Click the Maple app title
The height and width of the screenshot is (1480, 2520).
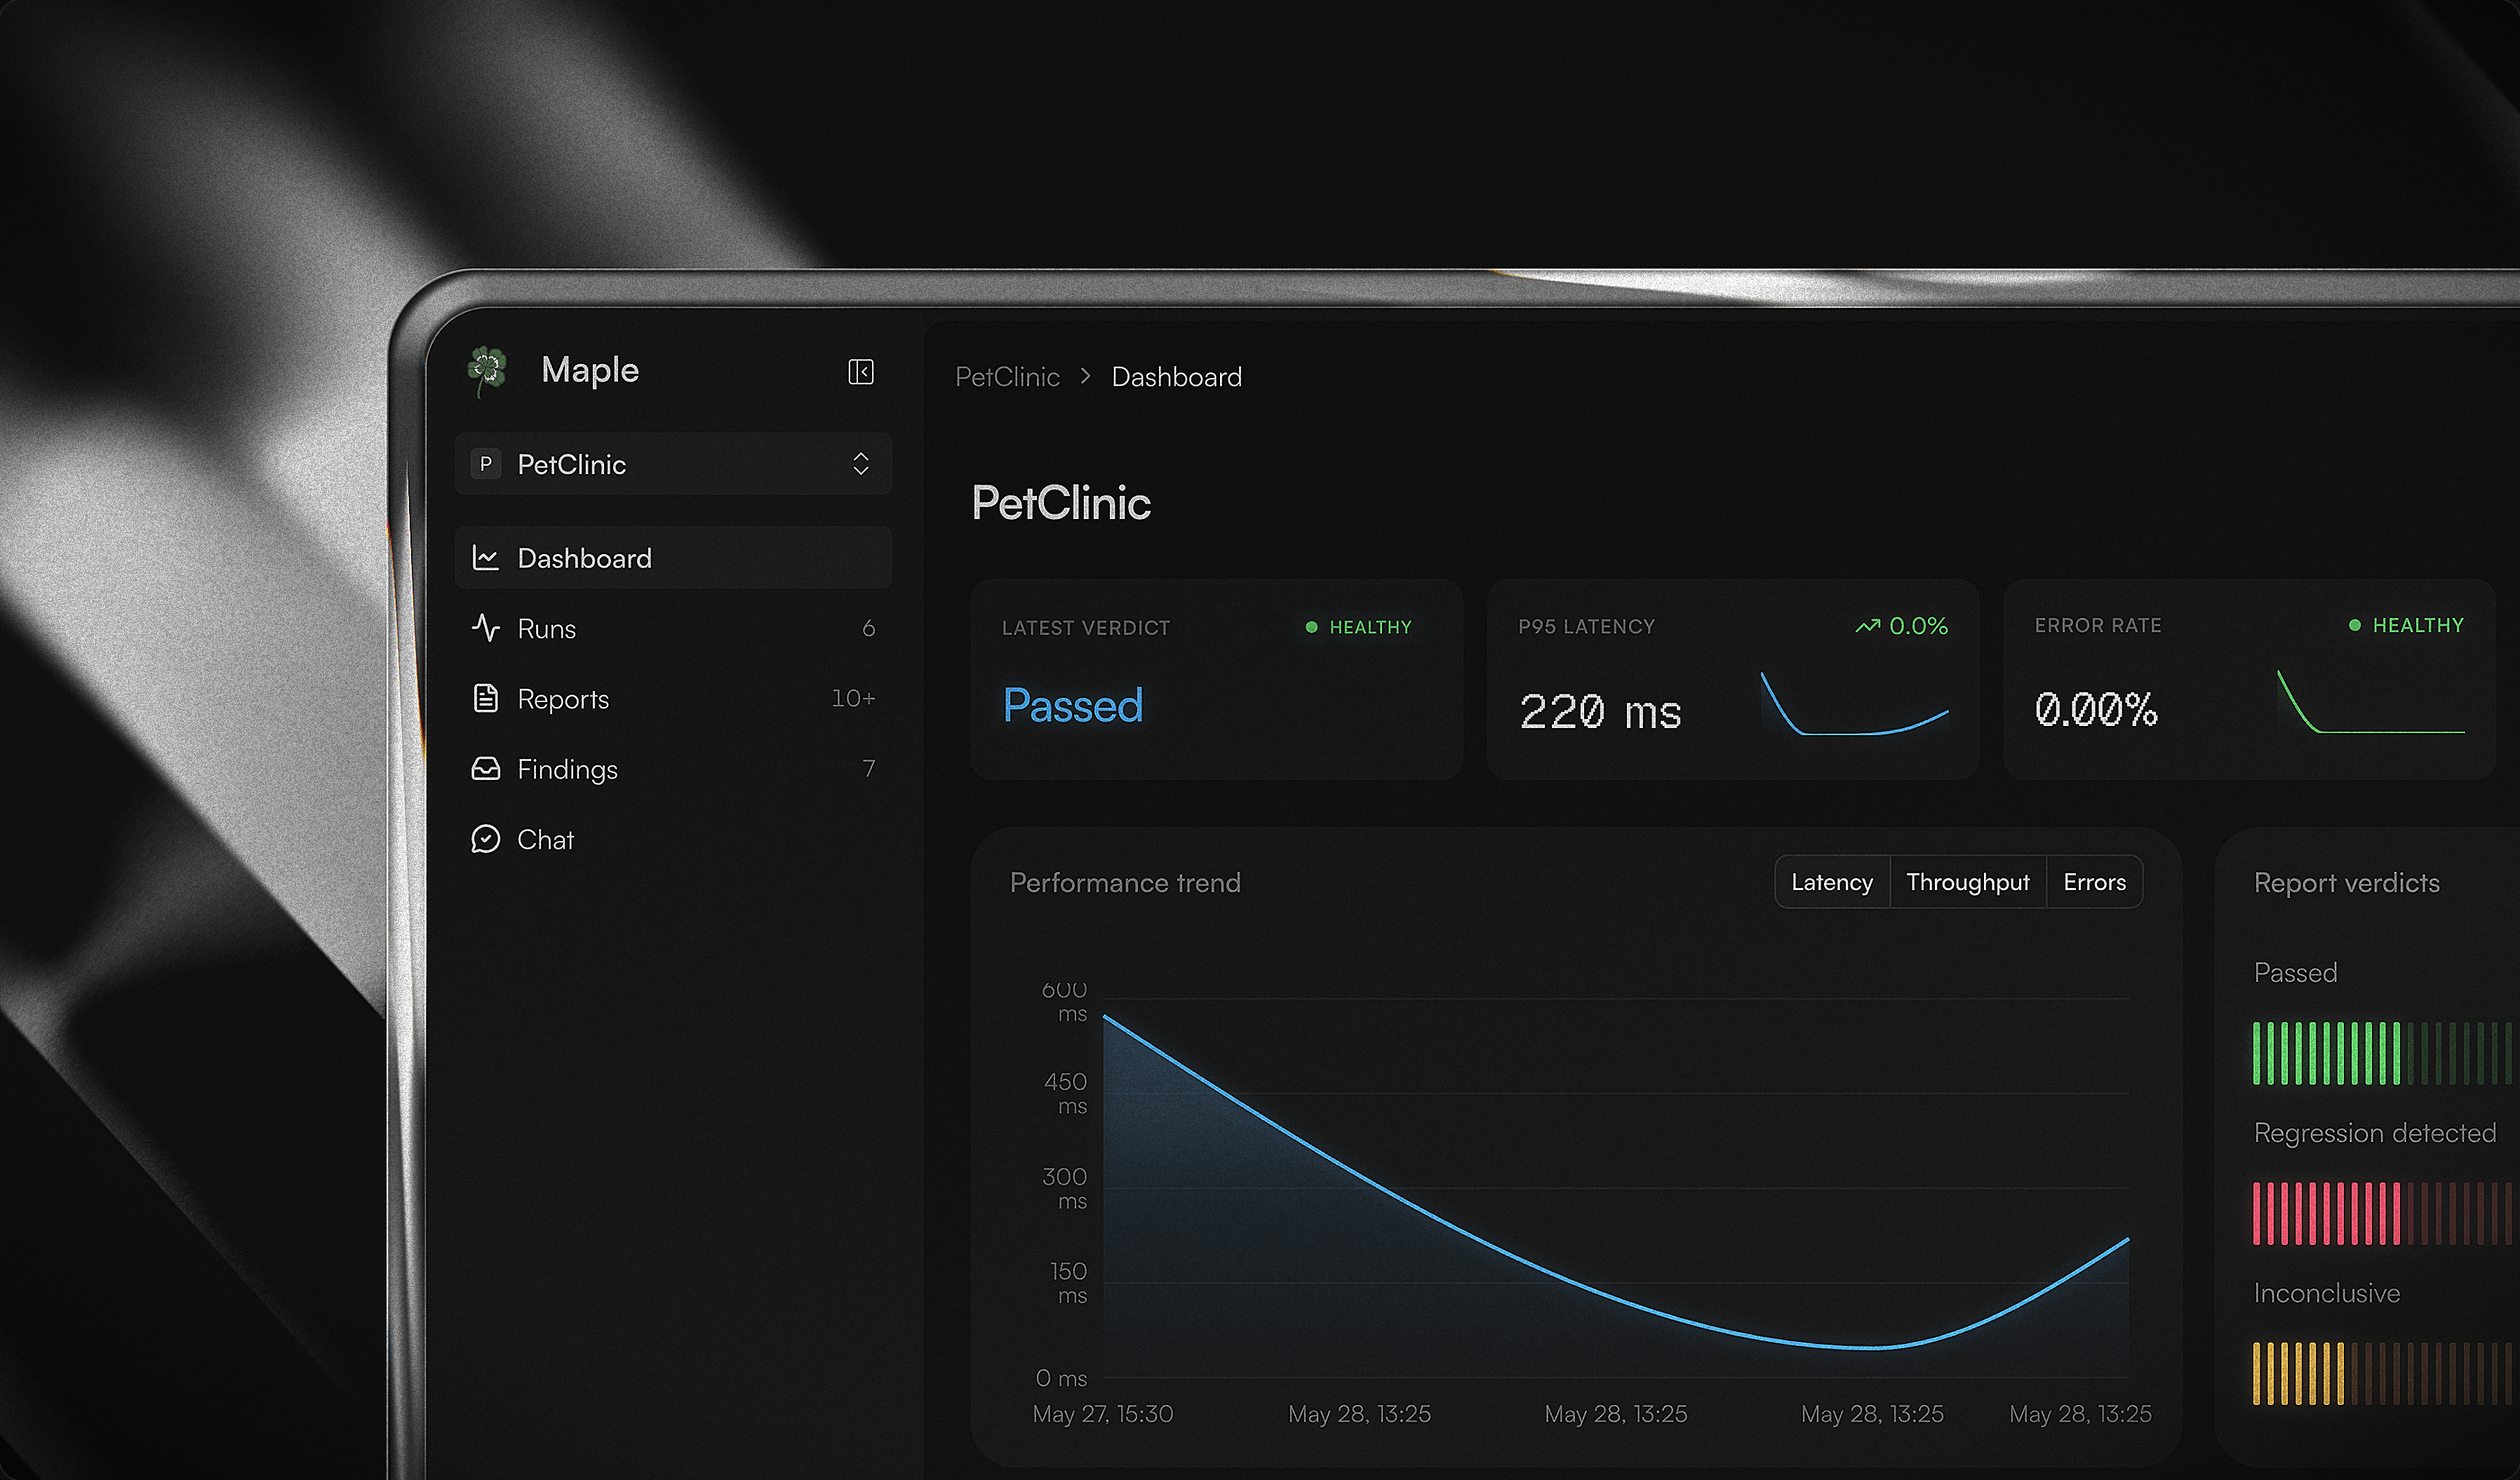pos(590,371)
